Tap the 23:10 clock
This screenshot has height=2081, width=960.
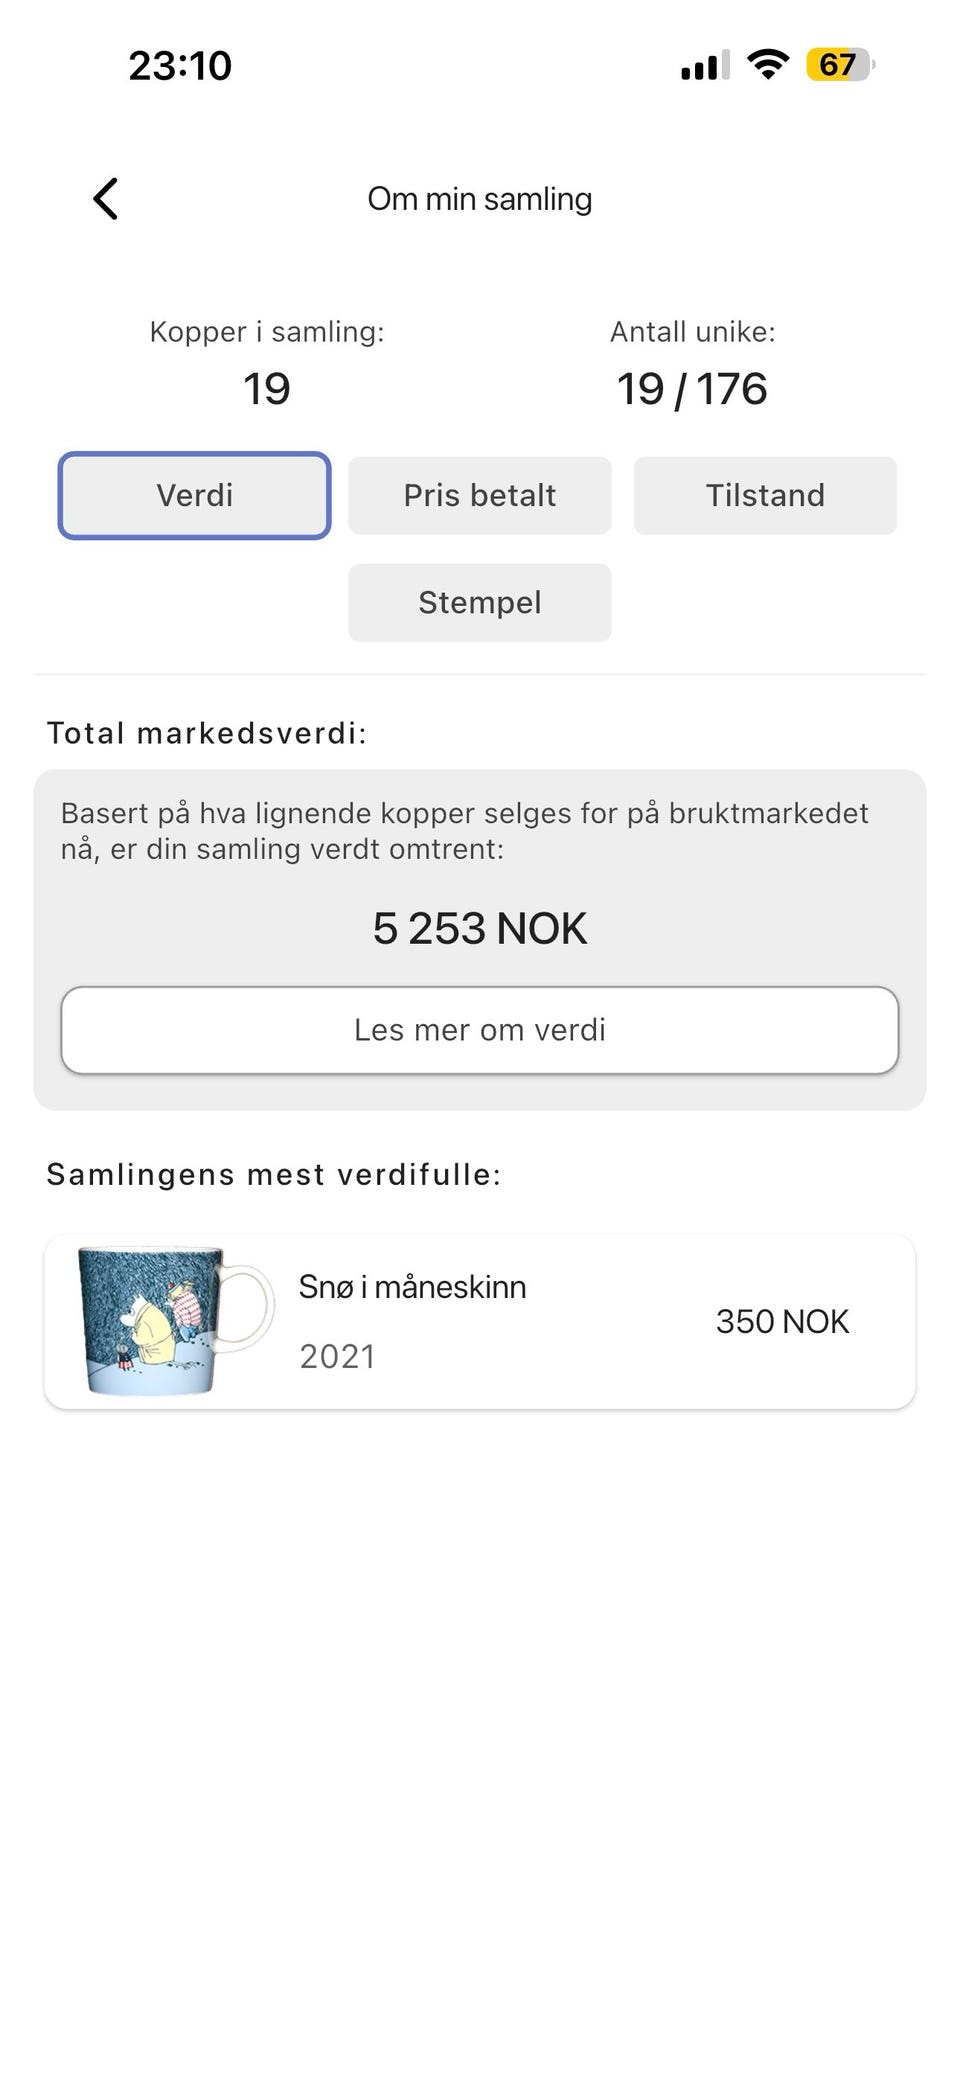tap(180, 66)
